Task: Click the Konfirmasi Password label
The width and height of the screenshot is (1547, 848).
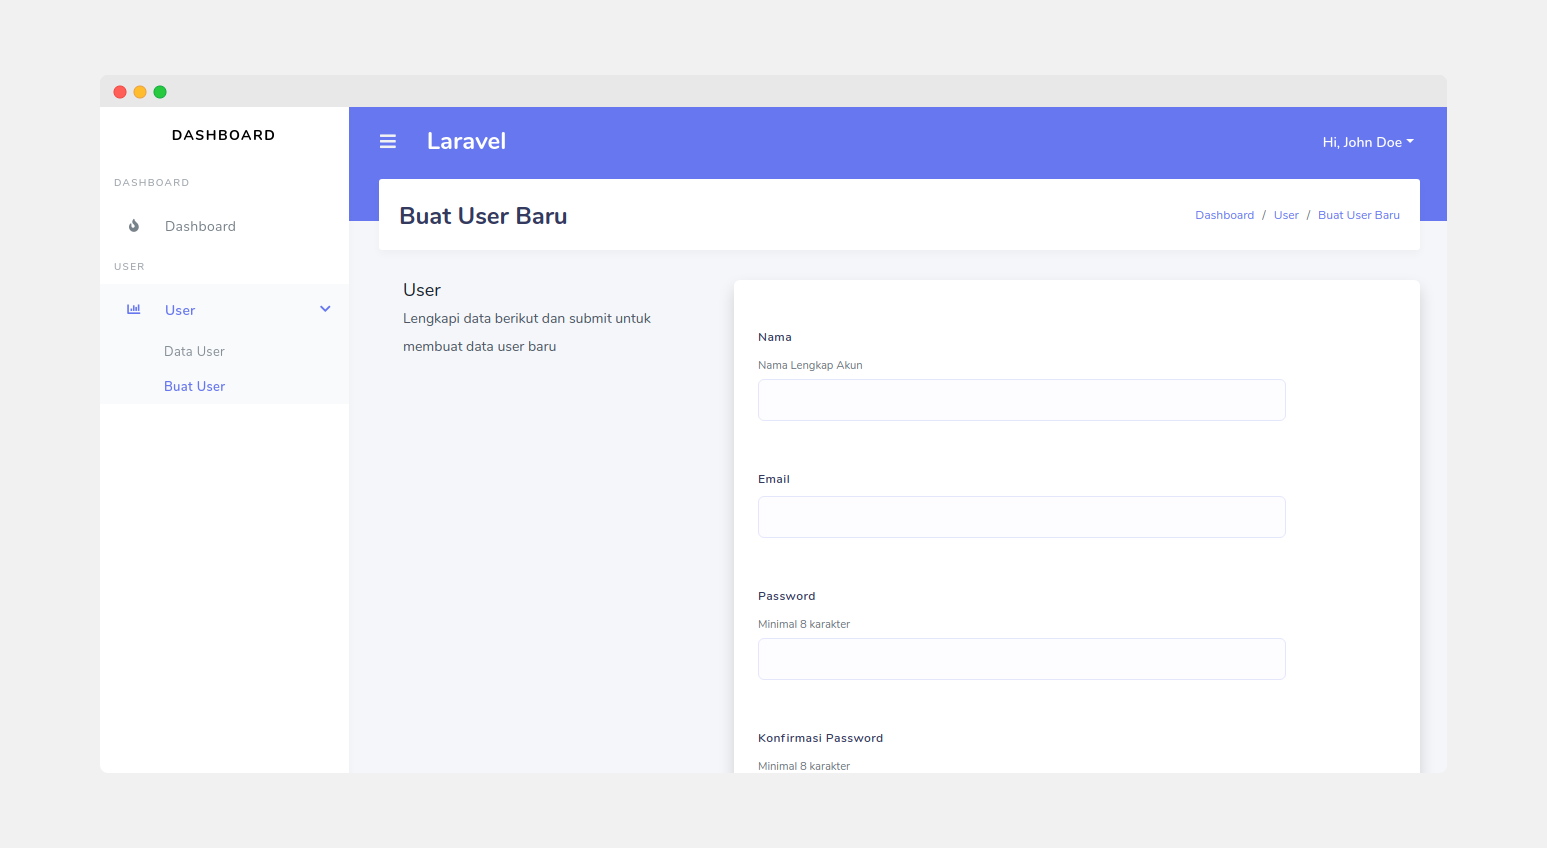Action: 821,738
